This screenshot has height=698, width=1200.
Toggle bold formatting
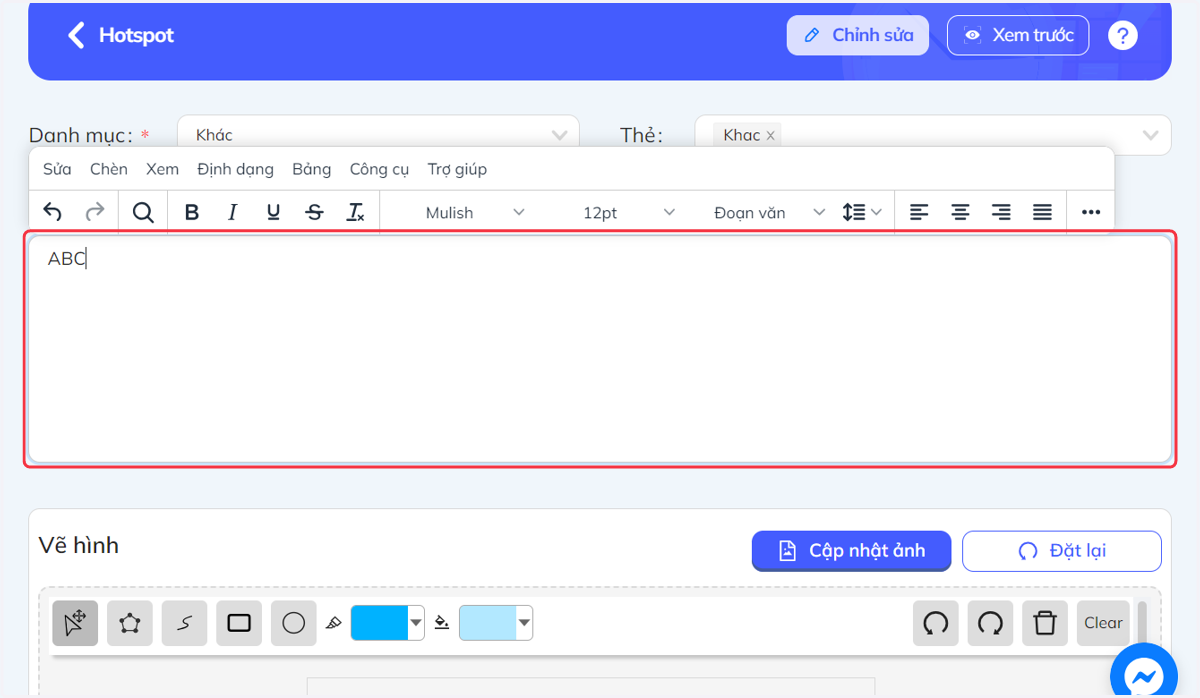[x=192, y=212]
